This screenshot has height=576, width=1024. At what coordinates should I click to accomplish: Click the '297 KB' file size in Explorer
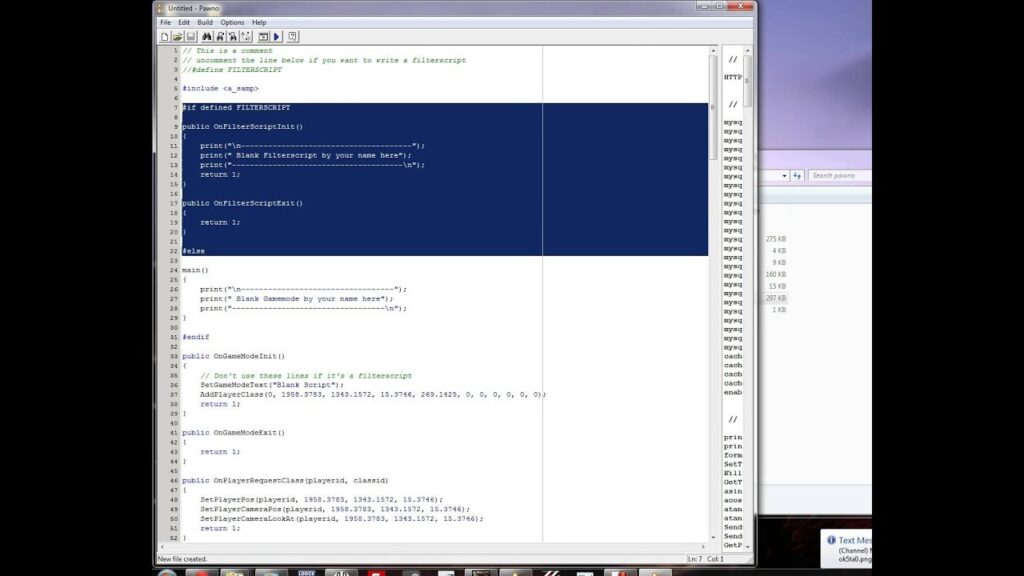pyautogui.click(x=776, y=298)
